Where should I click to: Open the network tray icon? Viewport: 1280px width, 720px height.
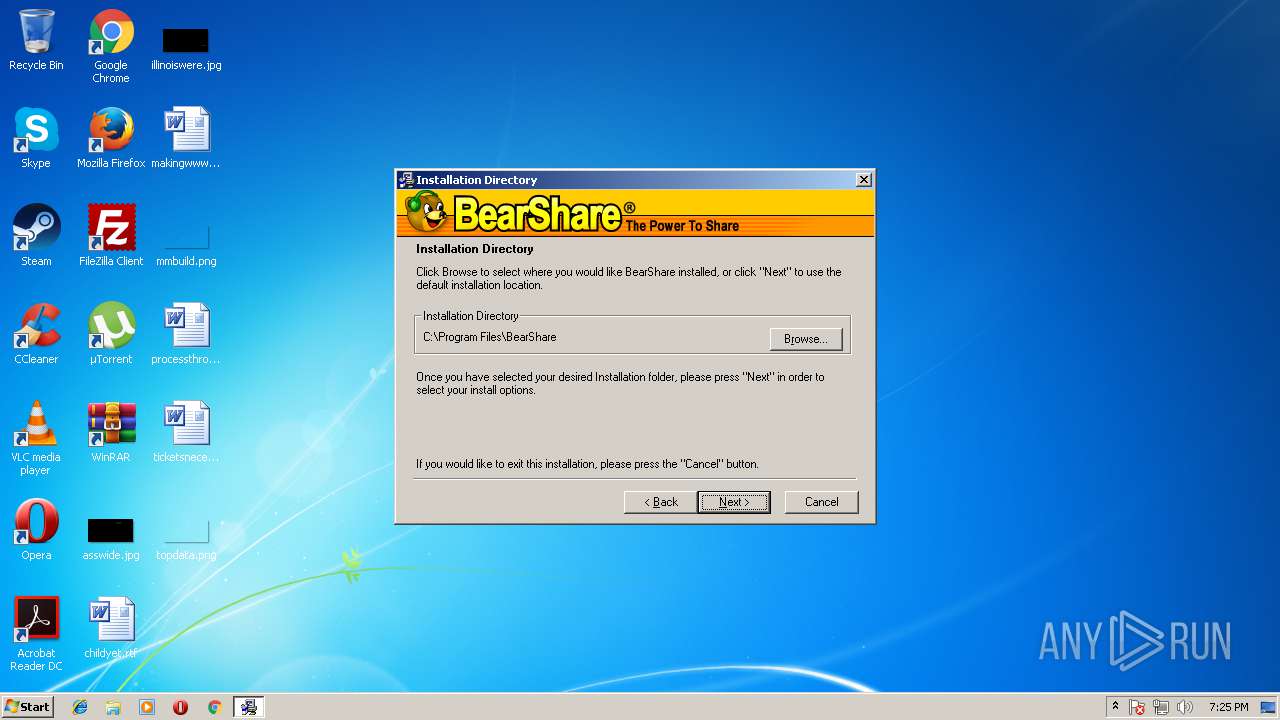(1161, 707)
